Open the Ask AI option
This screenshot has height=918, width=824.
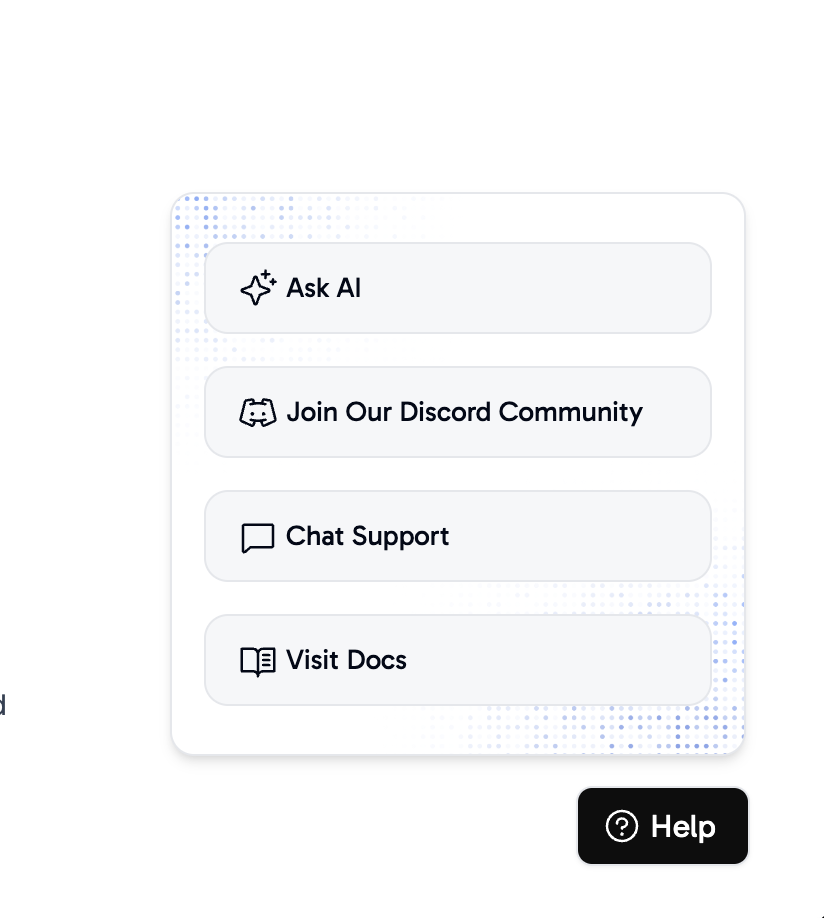point(457,288)
